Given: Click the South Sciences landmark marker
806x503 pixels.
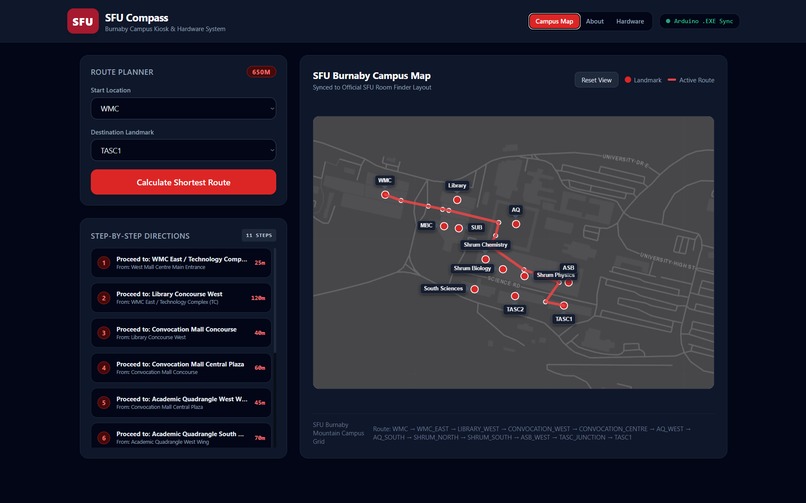Looking at the screenshot, I should (474, 289).
